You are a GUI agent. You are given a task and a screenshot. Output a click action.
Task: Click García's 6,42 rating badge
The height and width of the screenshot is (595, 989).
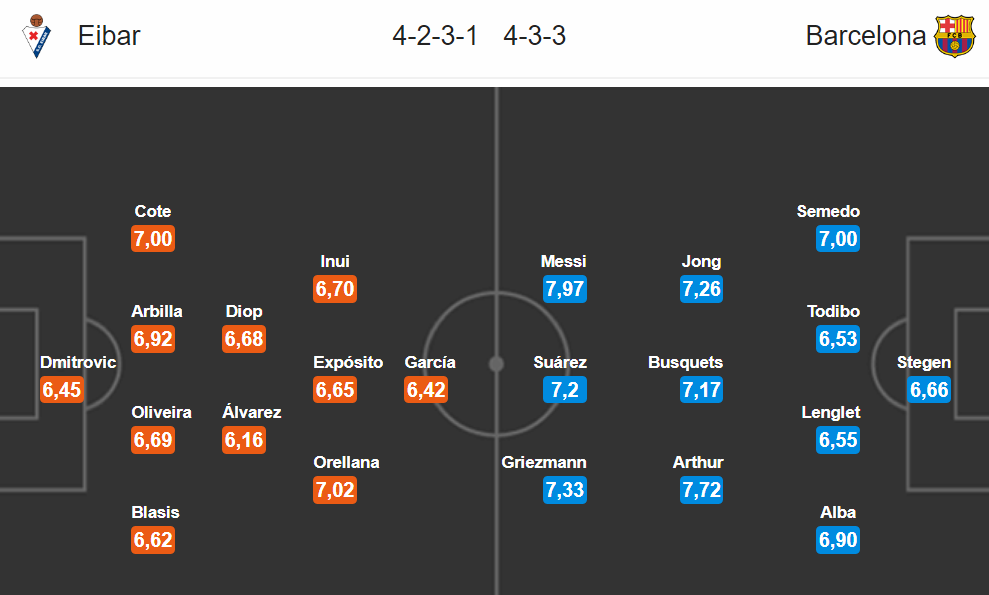pyautogui.click(x=426, y=389)
